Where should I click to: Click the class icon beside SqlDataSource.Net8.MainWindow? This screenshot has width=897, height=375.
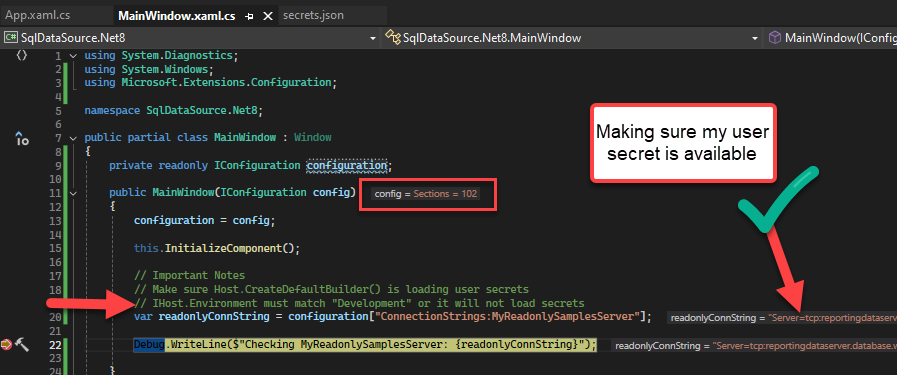[393, 38]
